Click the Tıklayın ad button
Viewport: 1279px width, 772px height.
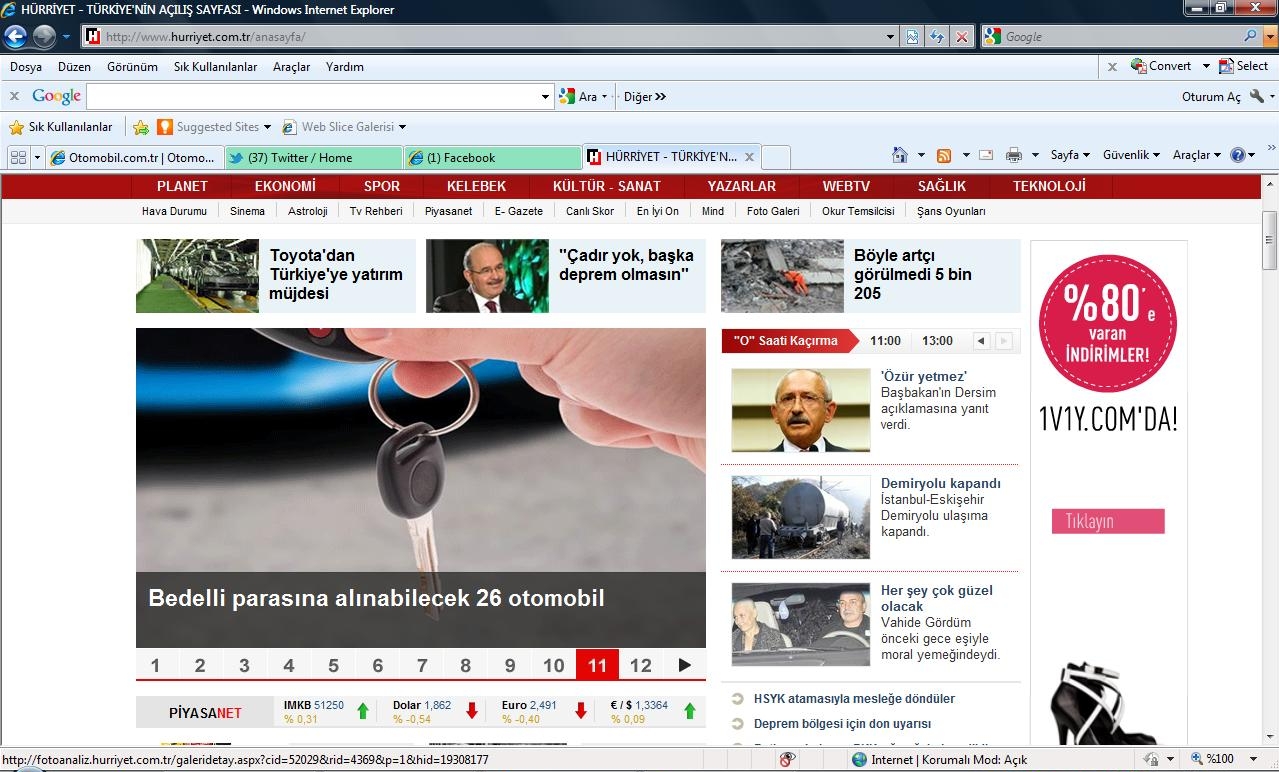(x=1108, y=521)
